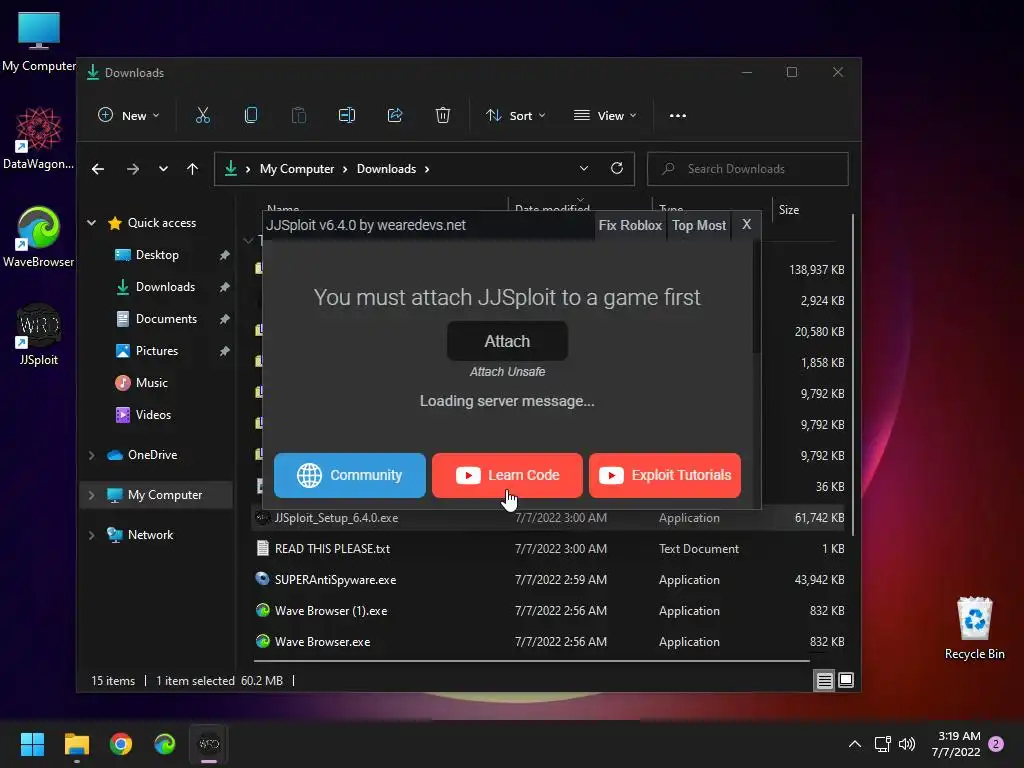Select READ THIS PLEASE.txt file
1024x768 pixels.
548,549
